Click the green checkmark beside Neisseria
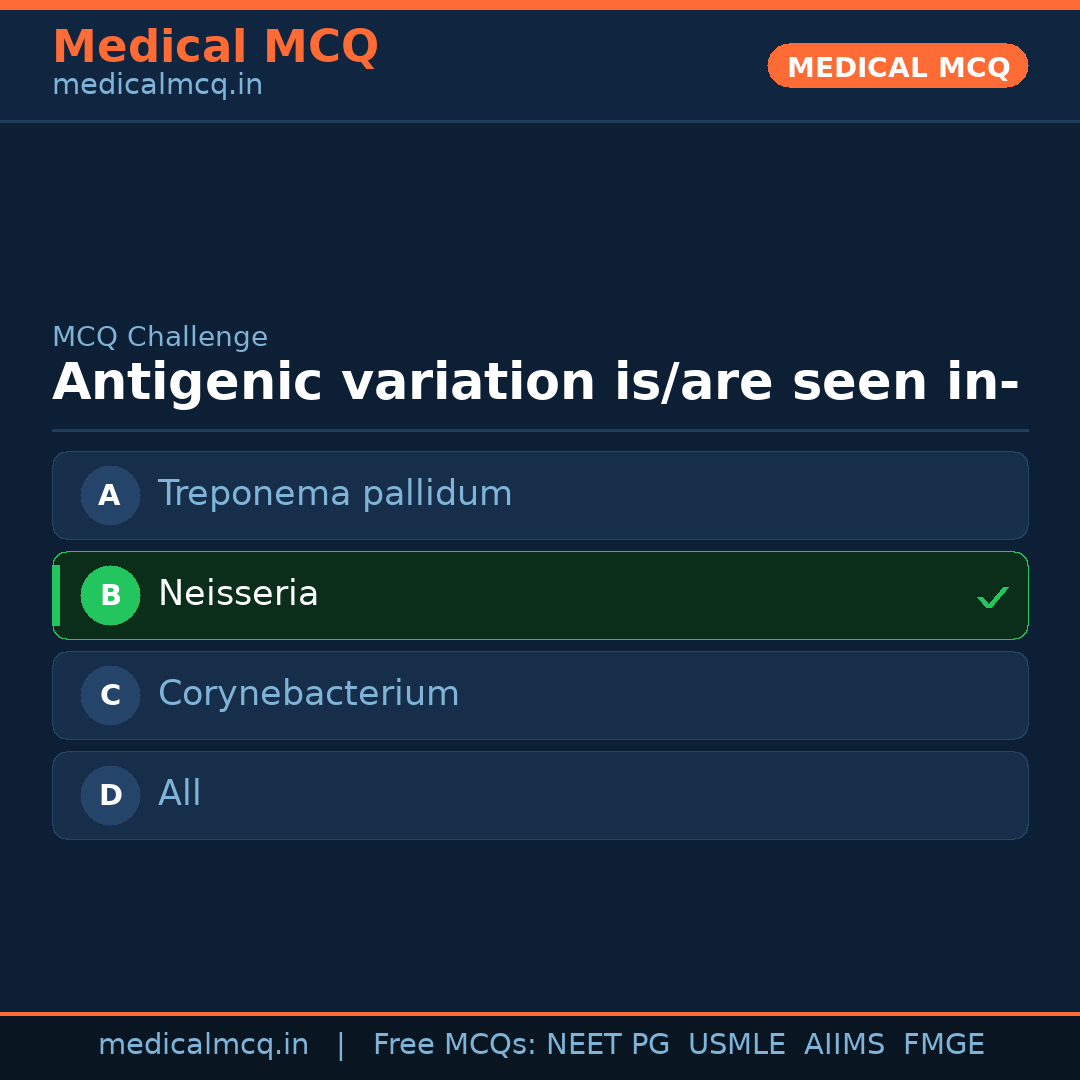 pyautogui.click(x=992, y=597)
